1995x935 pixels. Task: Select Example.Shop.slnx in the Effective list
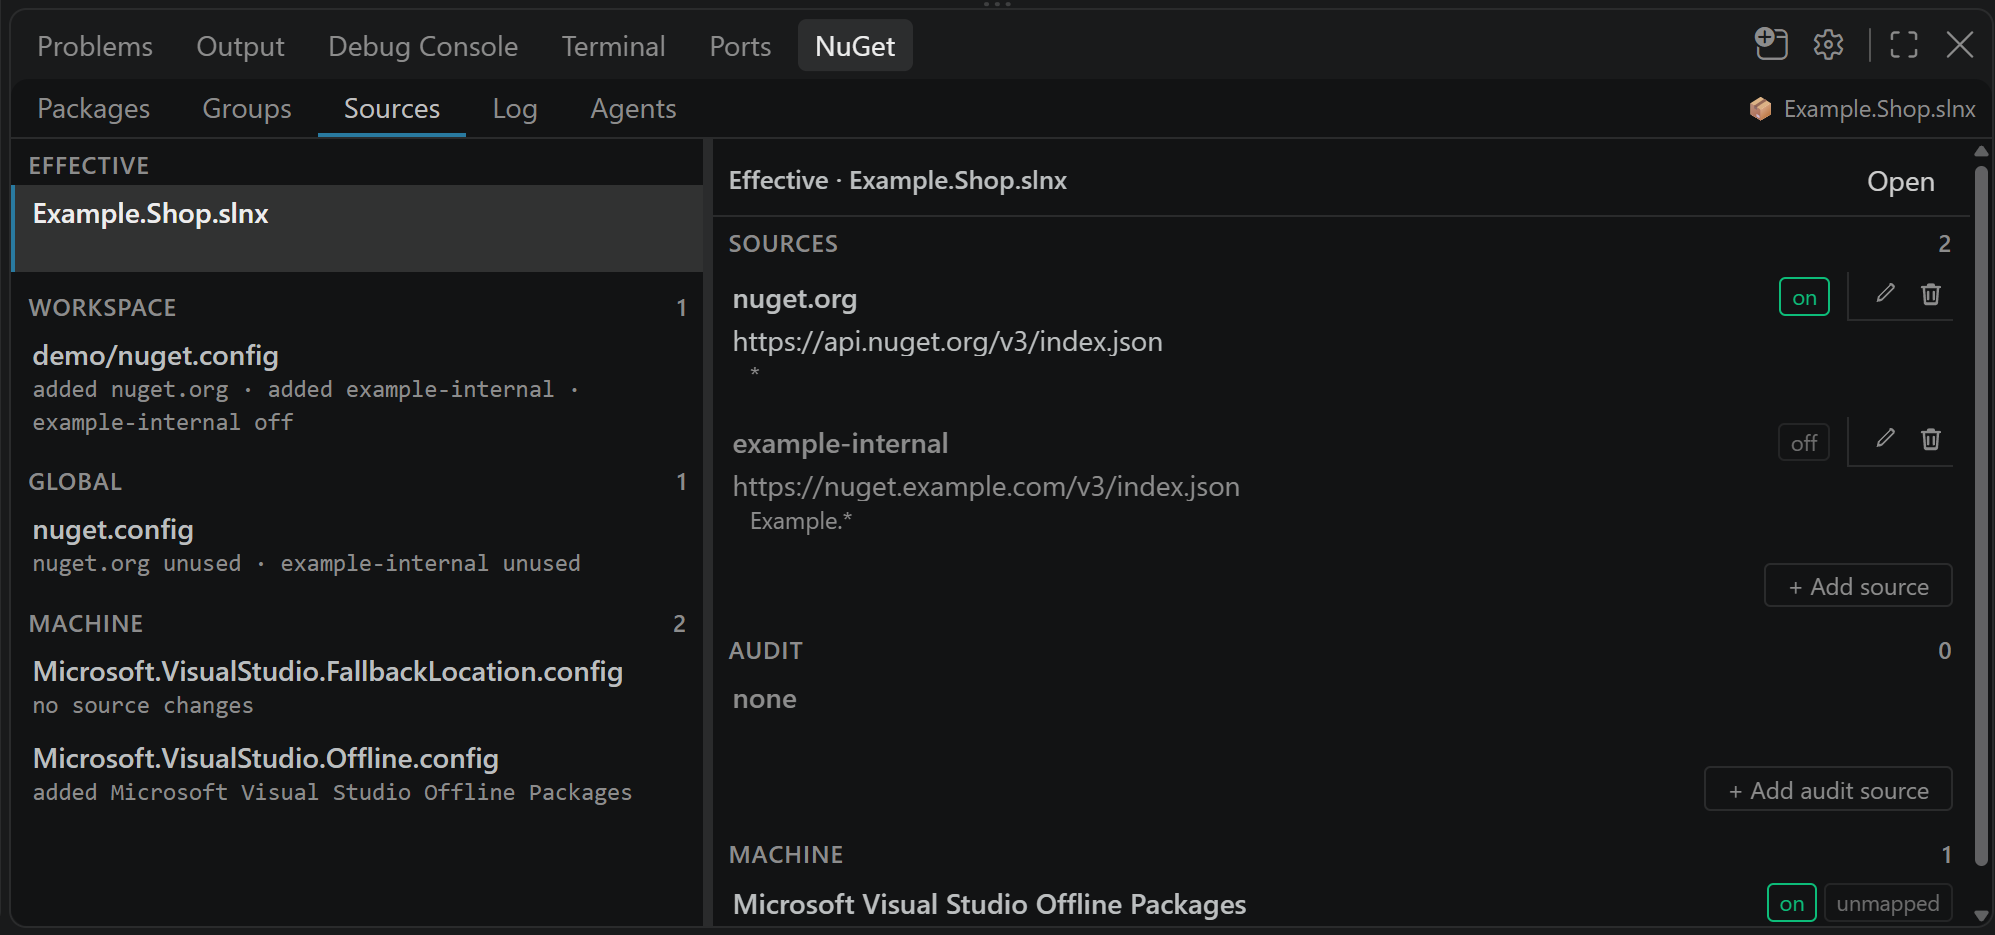(357, 228)
